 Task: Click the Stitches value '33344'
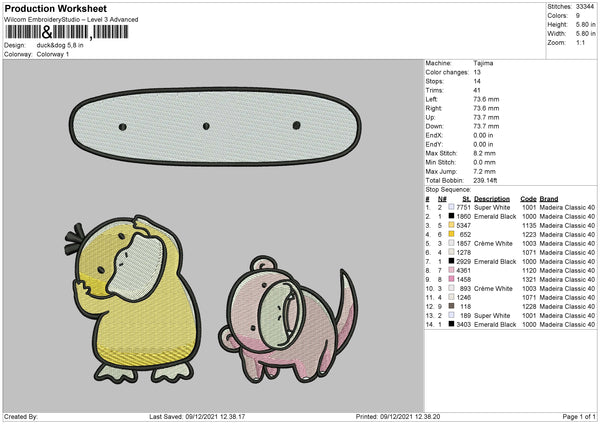coord(585,7)
